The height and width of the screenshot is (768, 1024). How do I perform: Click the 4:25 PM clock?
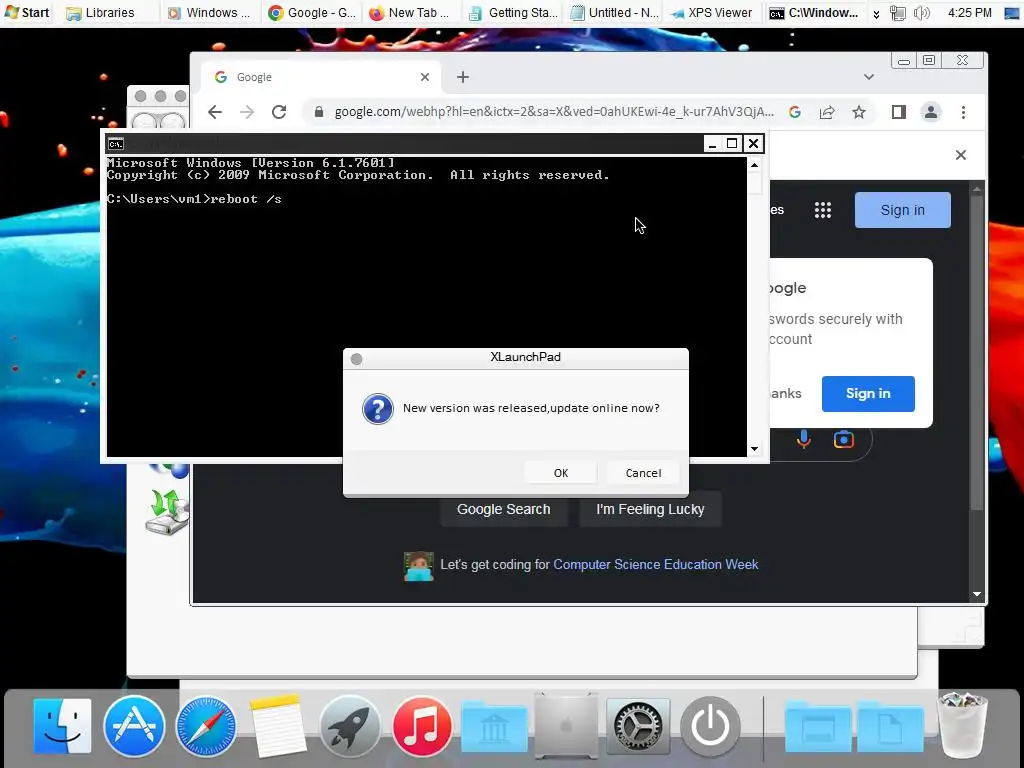coord(969,12)
